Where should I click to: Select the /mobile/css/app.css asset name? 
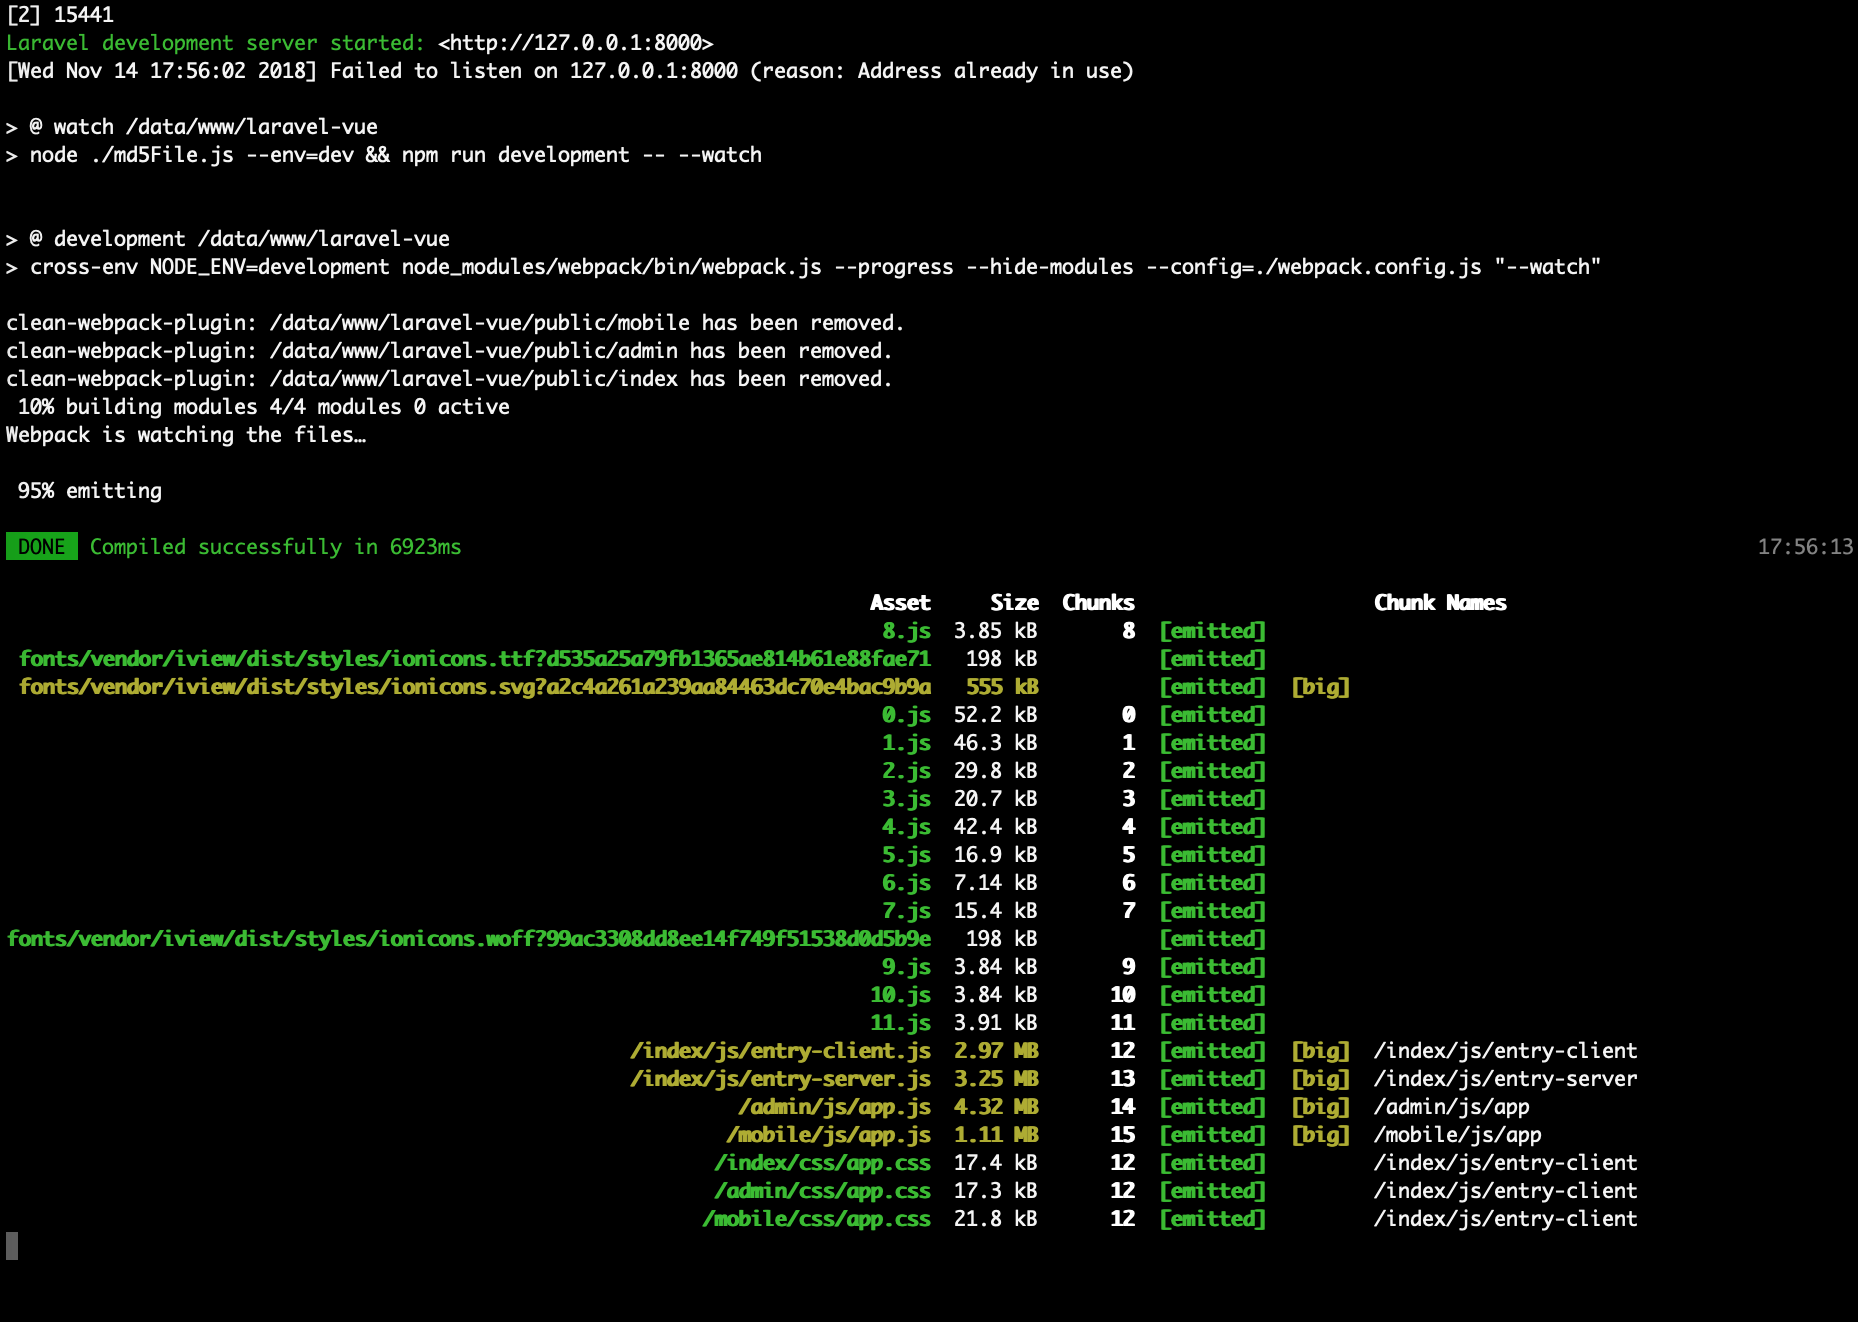pos(816,1219)
